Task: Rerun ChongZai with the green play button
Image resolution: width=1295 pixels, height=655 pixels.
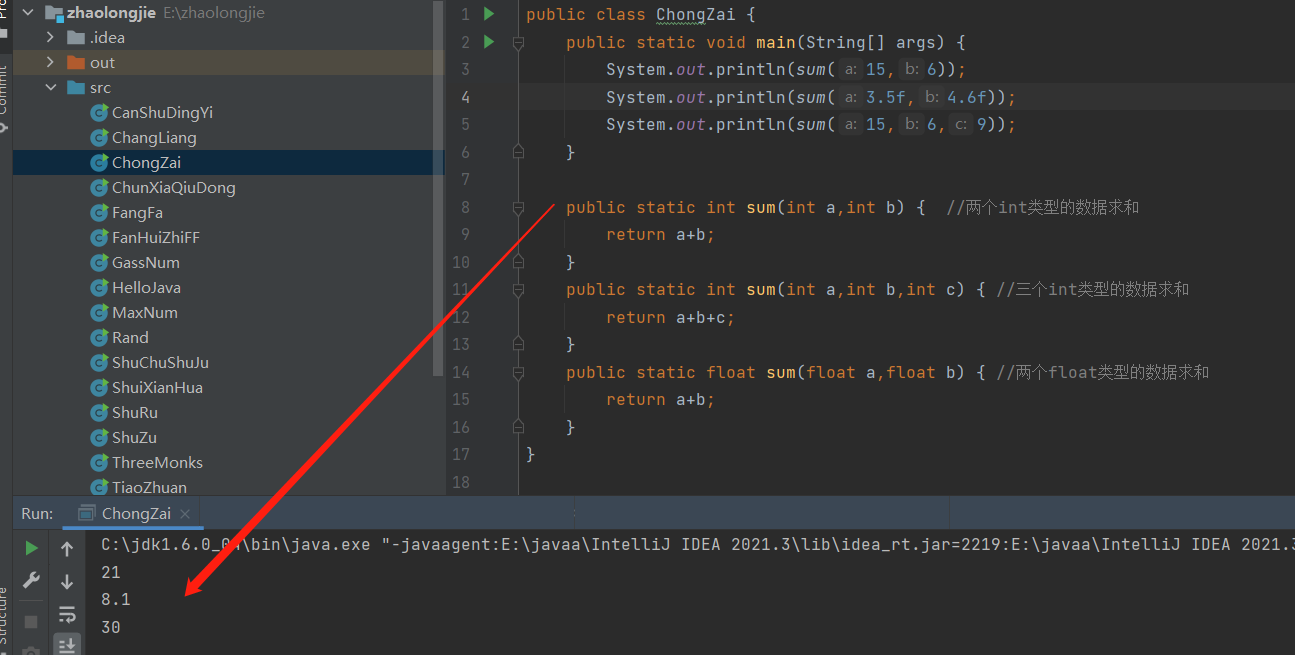Action: tap(32, 548)
